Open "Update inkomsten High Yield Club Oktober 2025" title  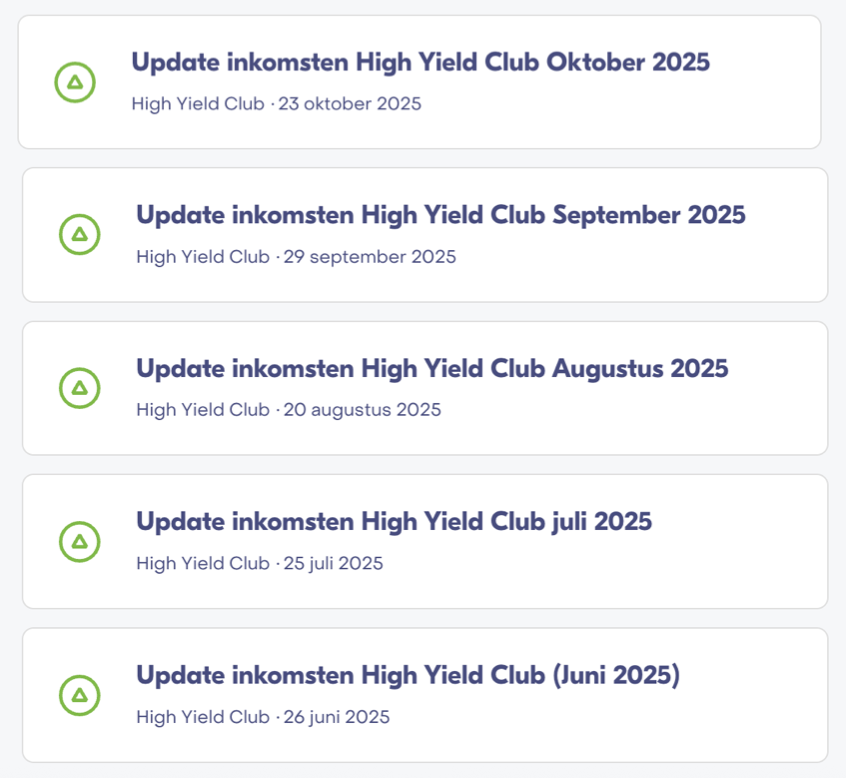420,62
